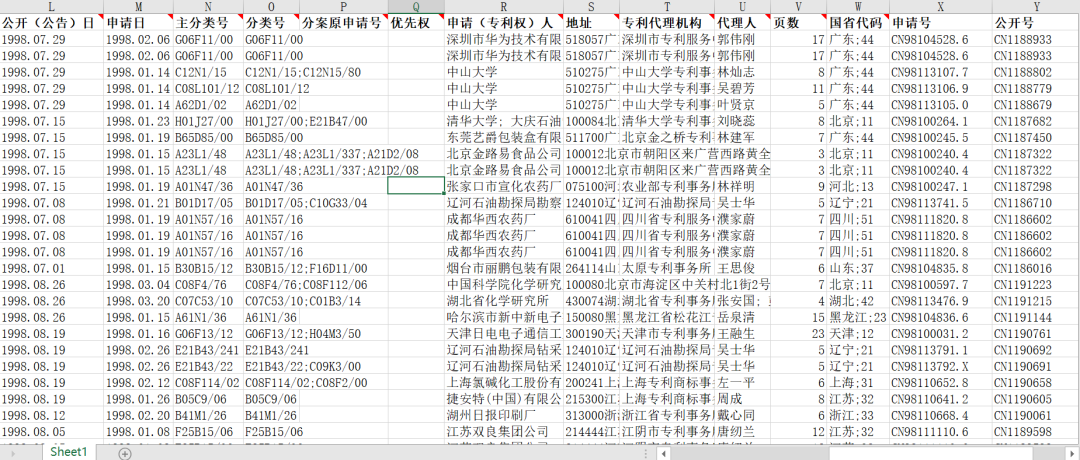Click the 公开号 header cell
The width and height of the screenshot is (1080, 460).
coord(1036,23)
